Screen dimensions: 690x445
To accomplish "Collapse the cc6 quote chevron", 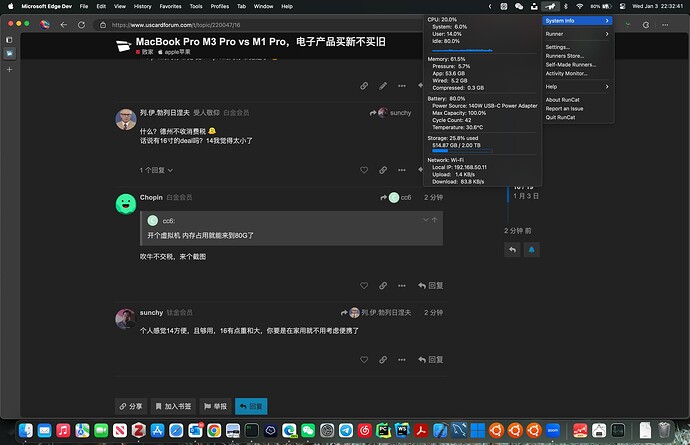I will click(426, 220).
